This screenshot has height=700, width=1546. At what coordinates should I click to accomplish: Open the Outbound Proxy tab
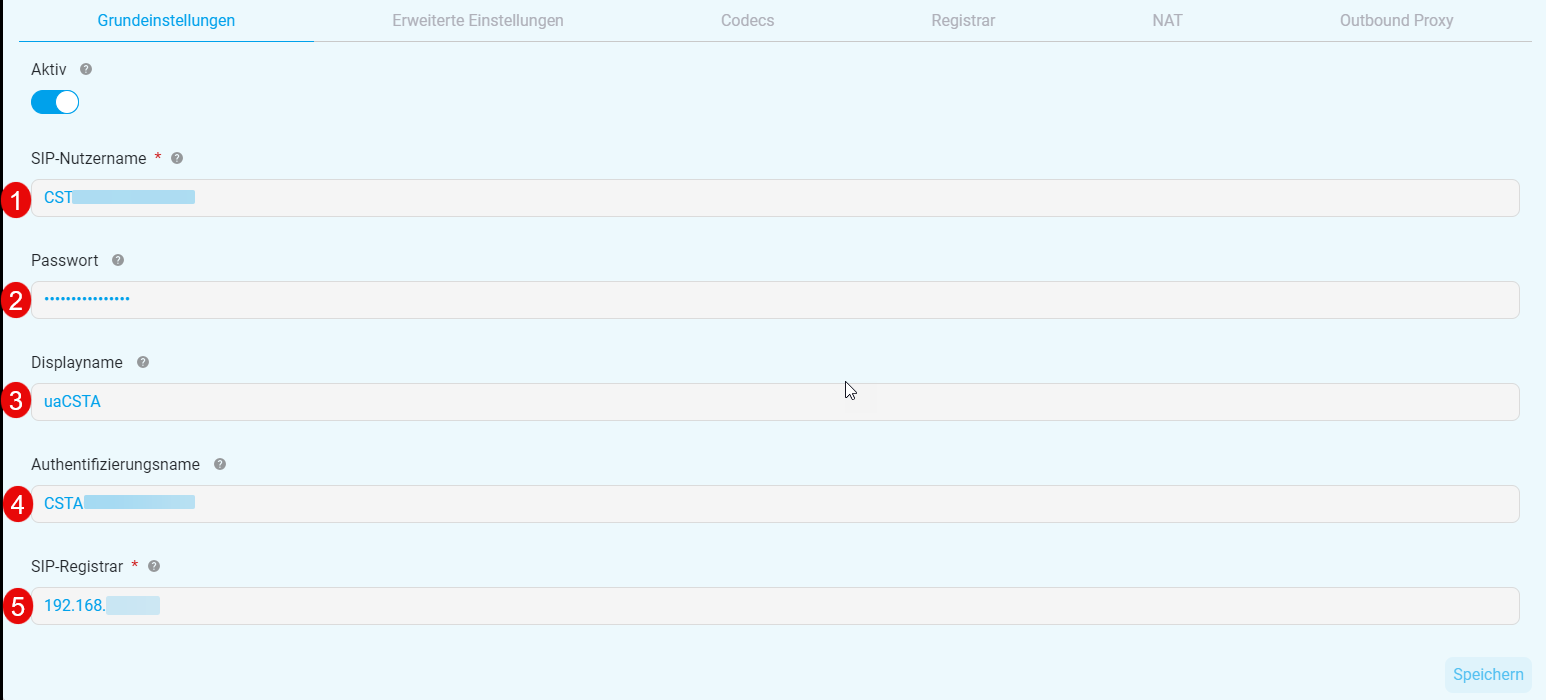tap(1396, 20)
